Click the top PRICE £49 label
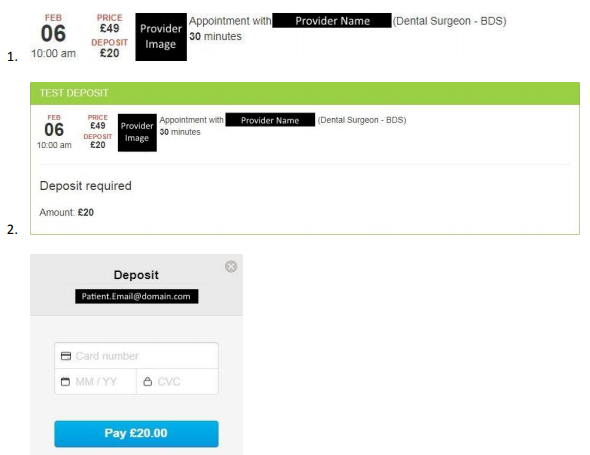Viewport: 590px width, 455px height. pos(109,24)
